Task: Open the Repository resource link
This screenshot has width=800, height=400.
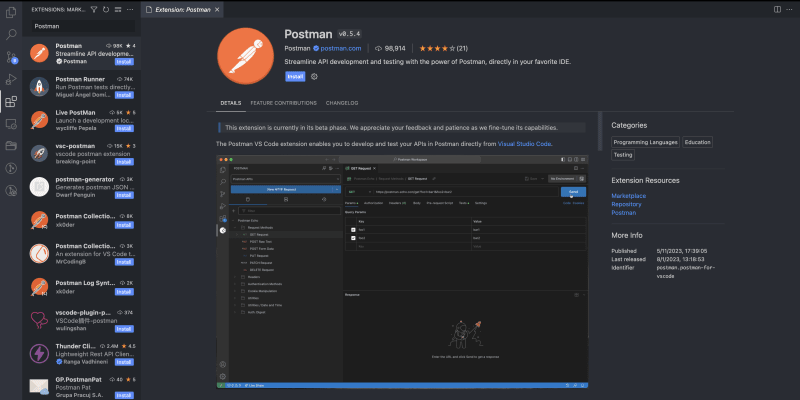Action: 627,204
